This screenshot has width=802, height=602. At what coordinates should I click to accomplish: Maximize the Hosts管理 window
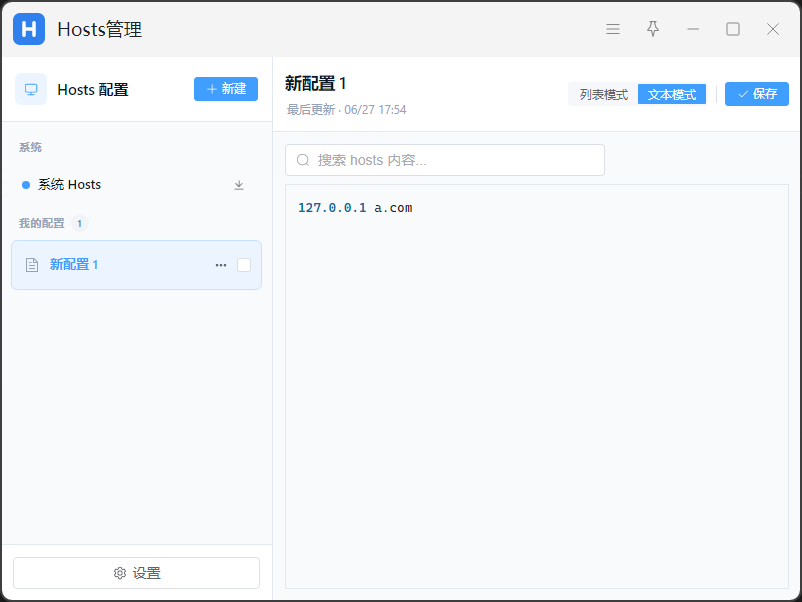point(732,29)
